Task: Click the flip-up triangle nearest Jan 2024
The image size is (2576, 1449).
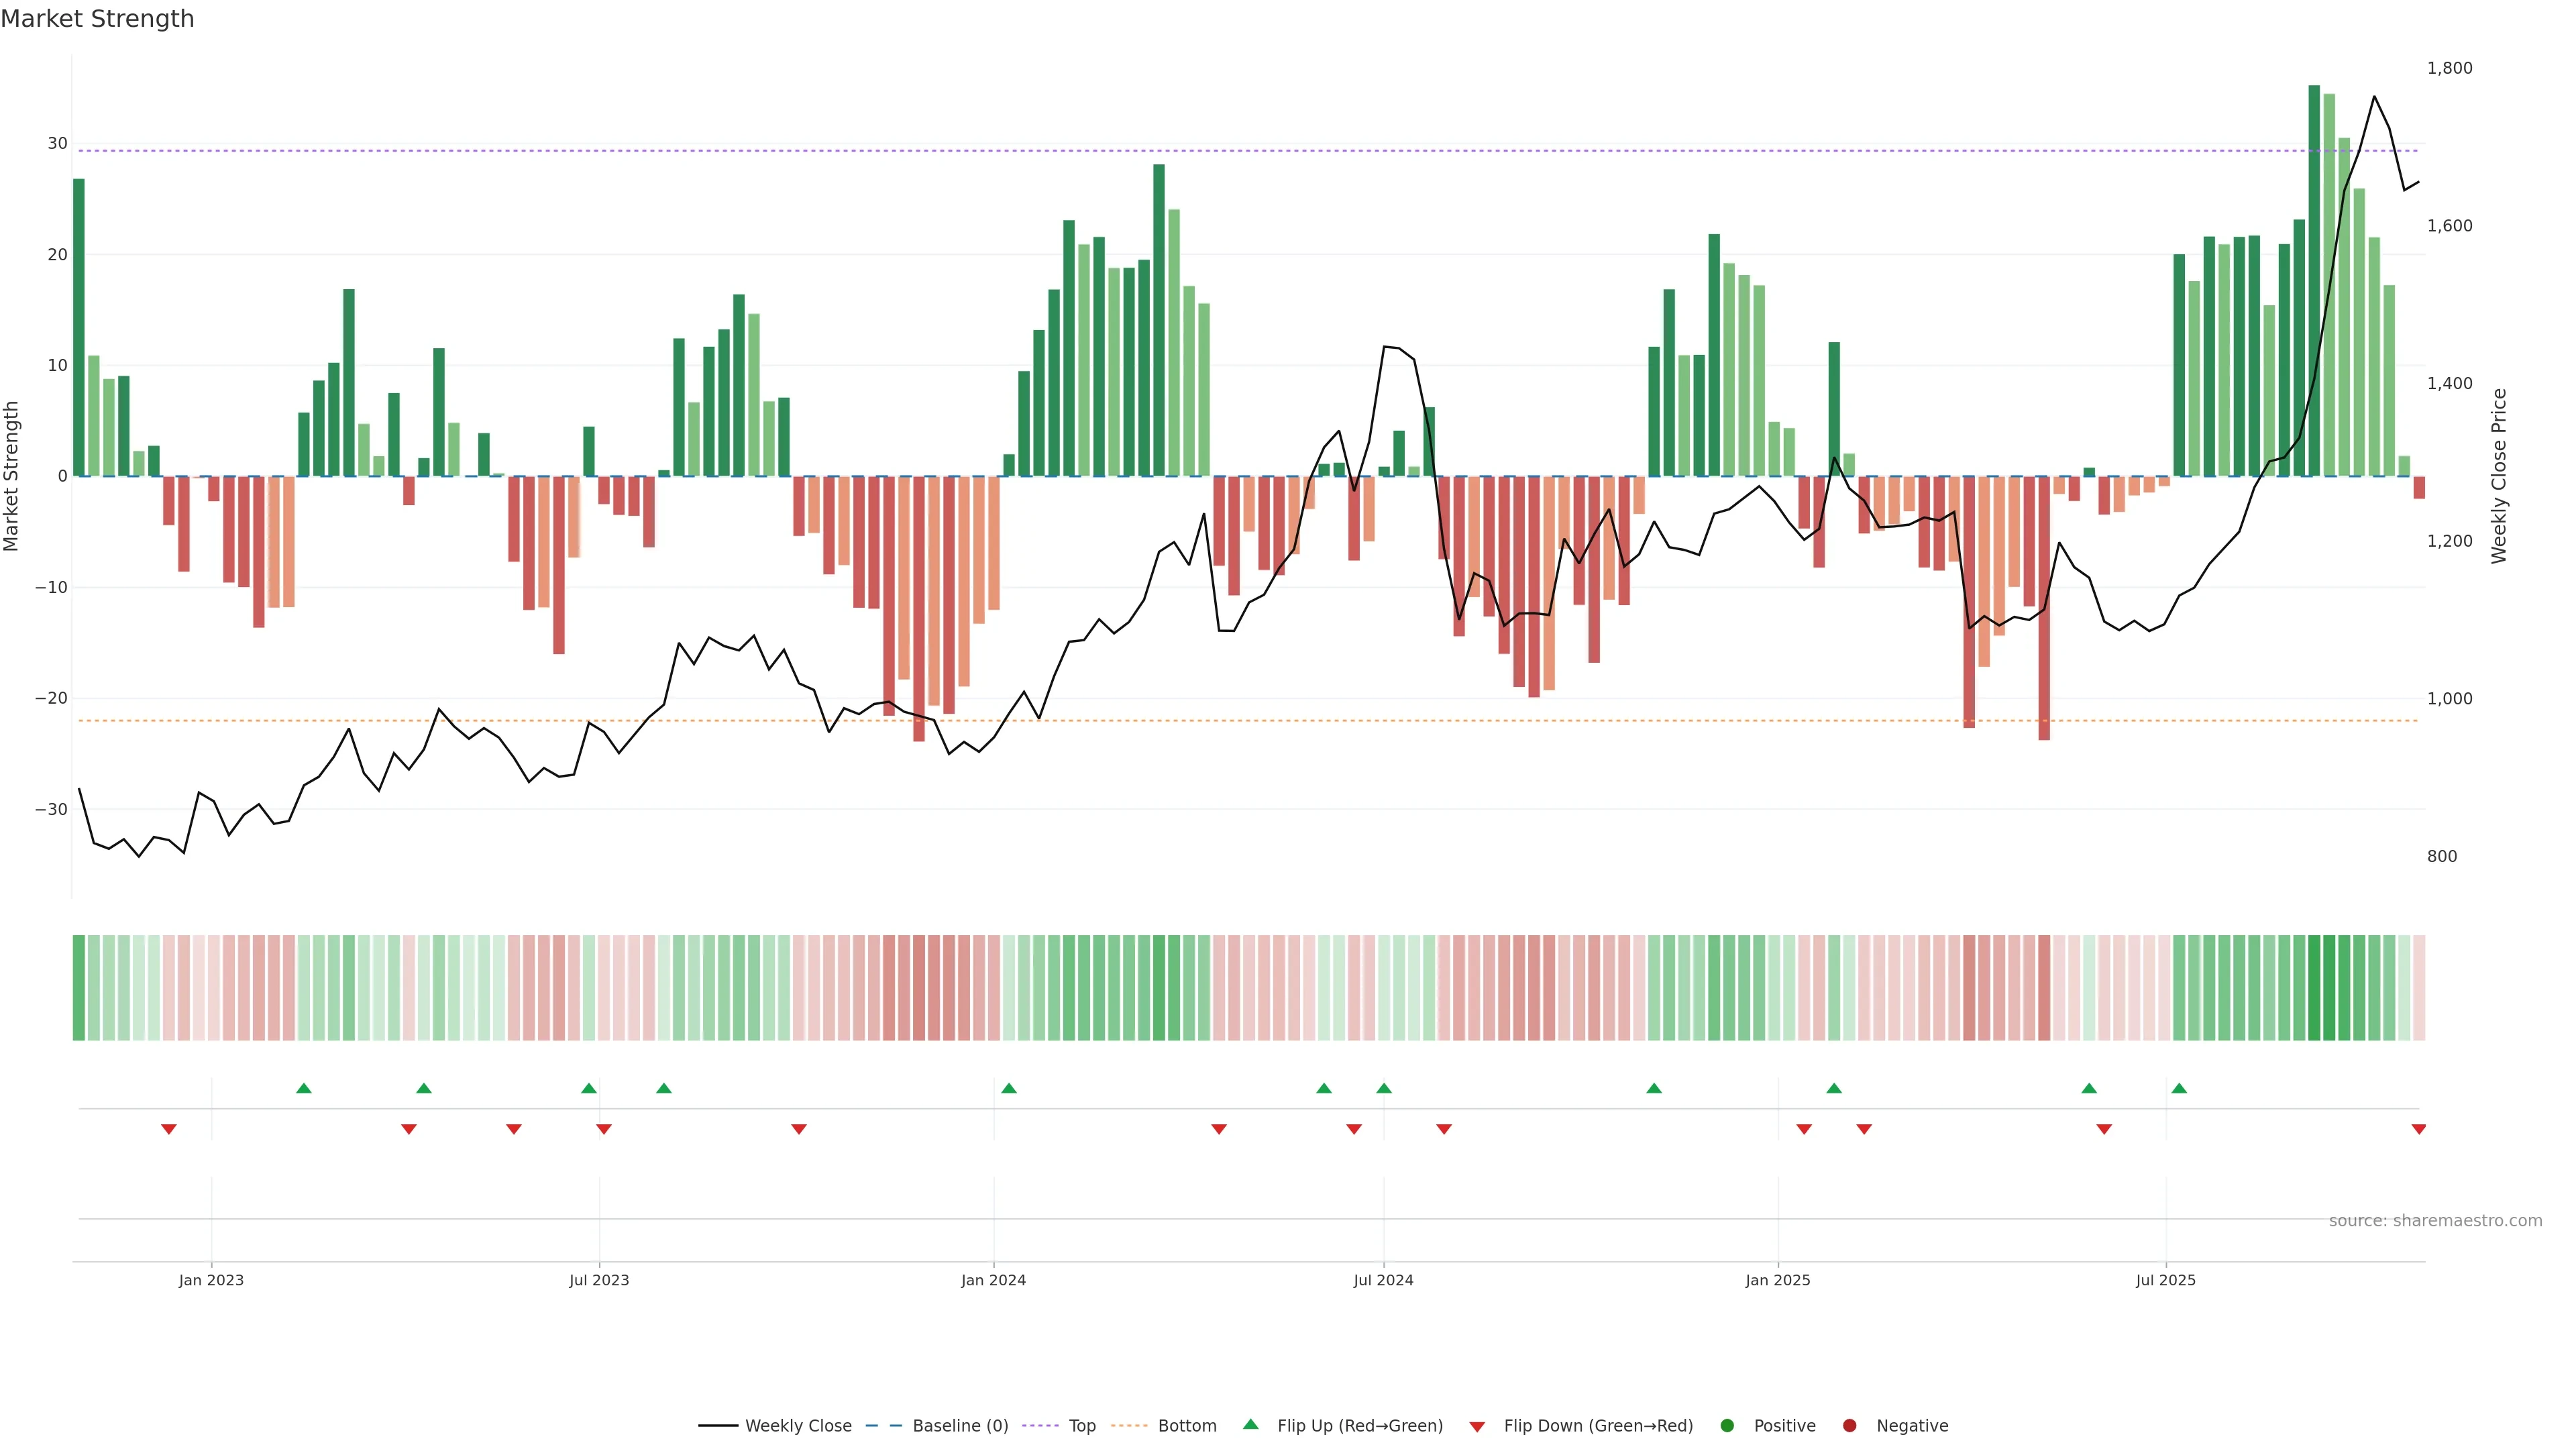Action: [x=1009, y=1088]
